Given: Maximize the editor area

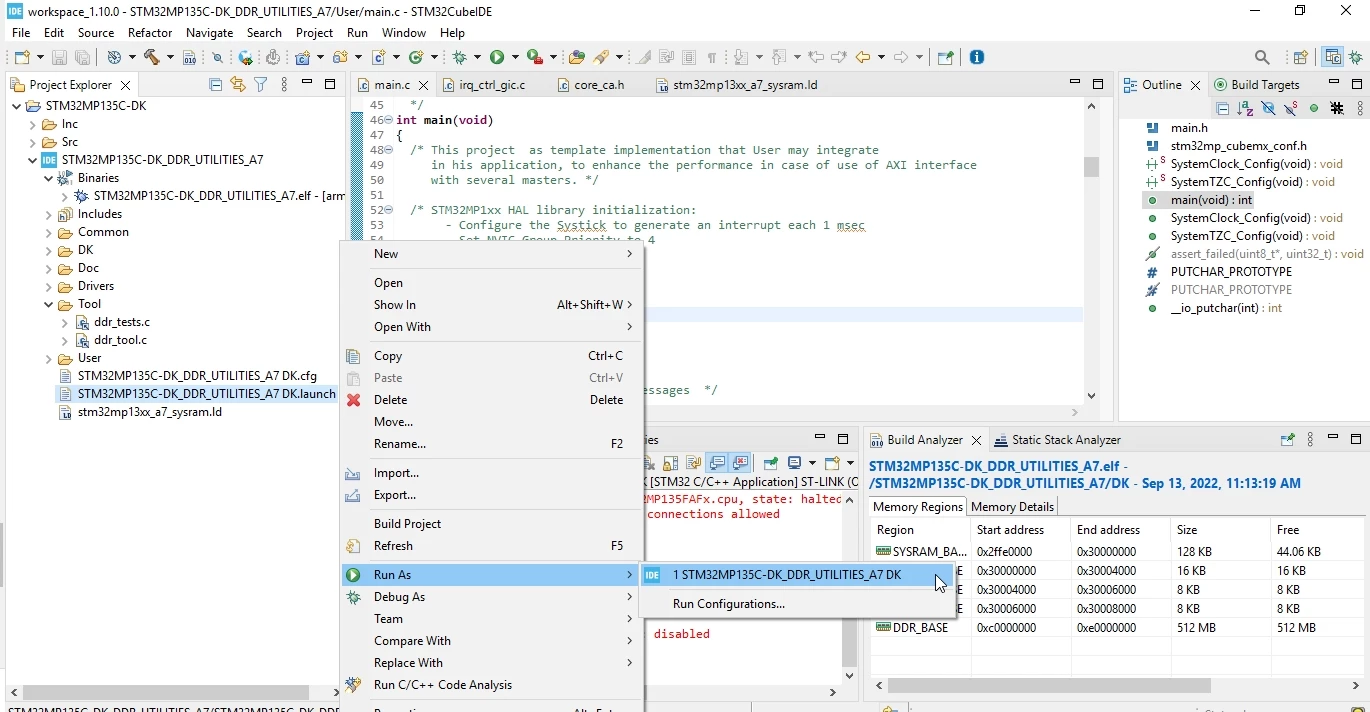Looking at the screenshot, I should 1098,84.
